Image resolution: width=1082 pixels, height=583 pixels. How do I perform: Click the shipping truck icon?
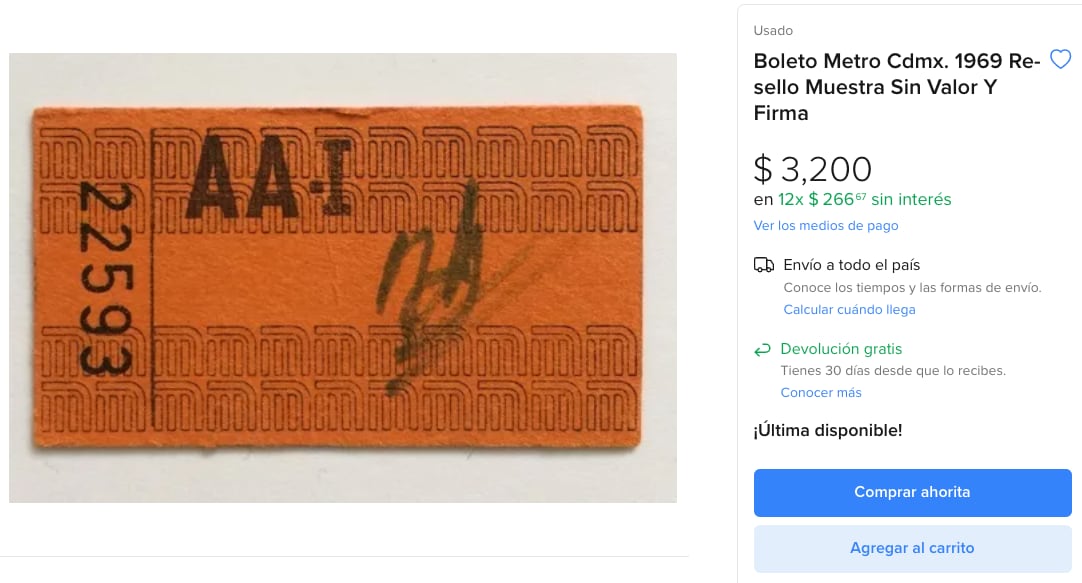click(x=763, y=265)
